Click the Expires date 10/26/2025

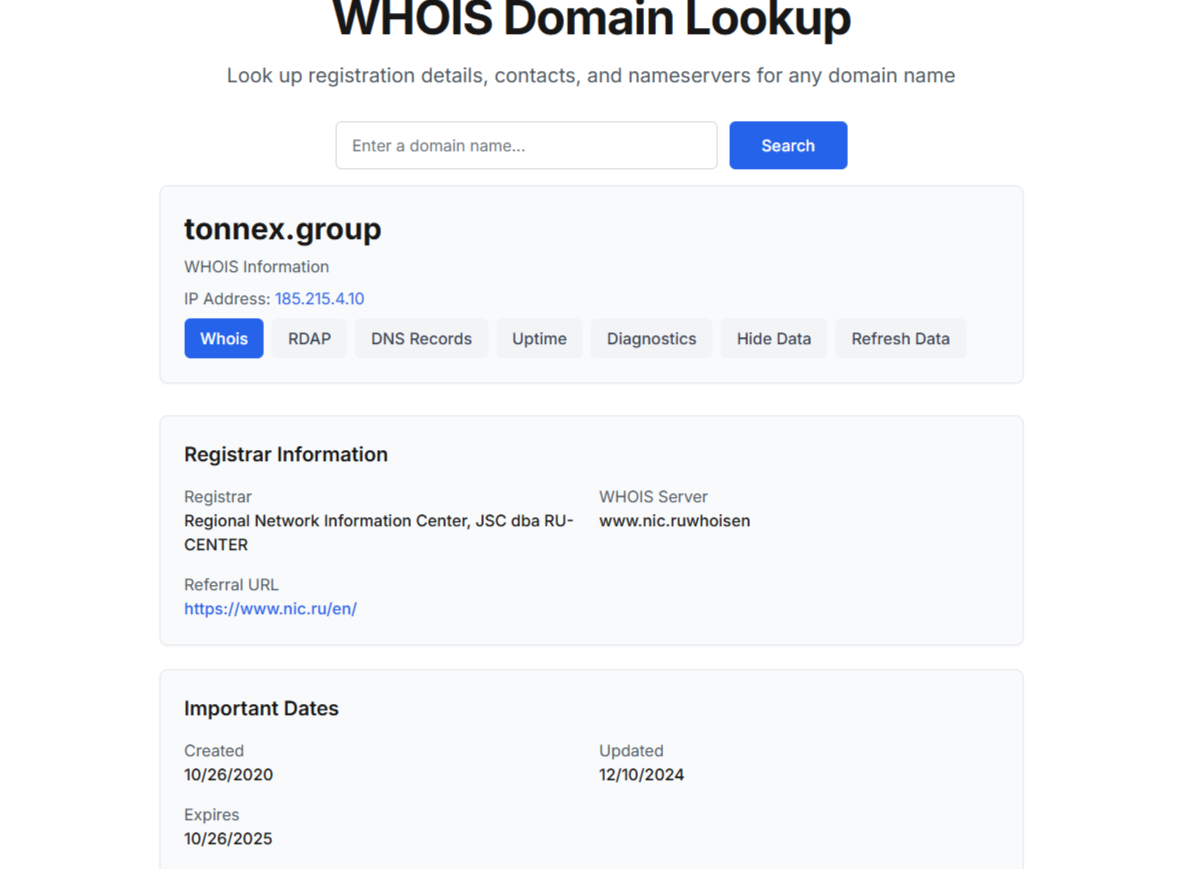click(x=228, y=838)
